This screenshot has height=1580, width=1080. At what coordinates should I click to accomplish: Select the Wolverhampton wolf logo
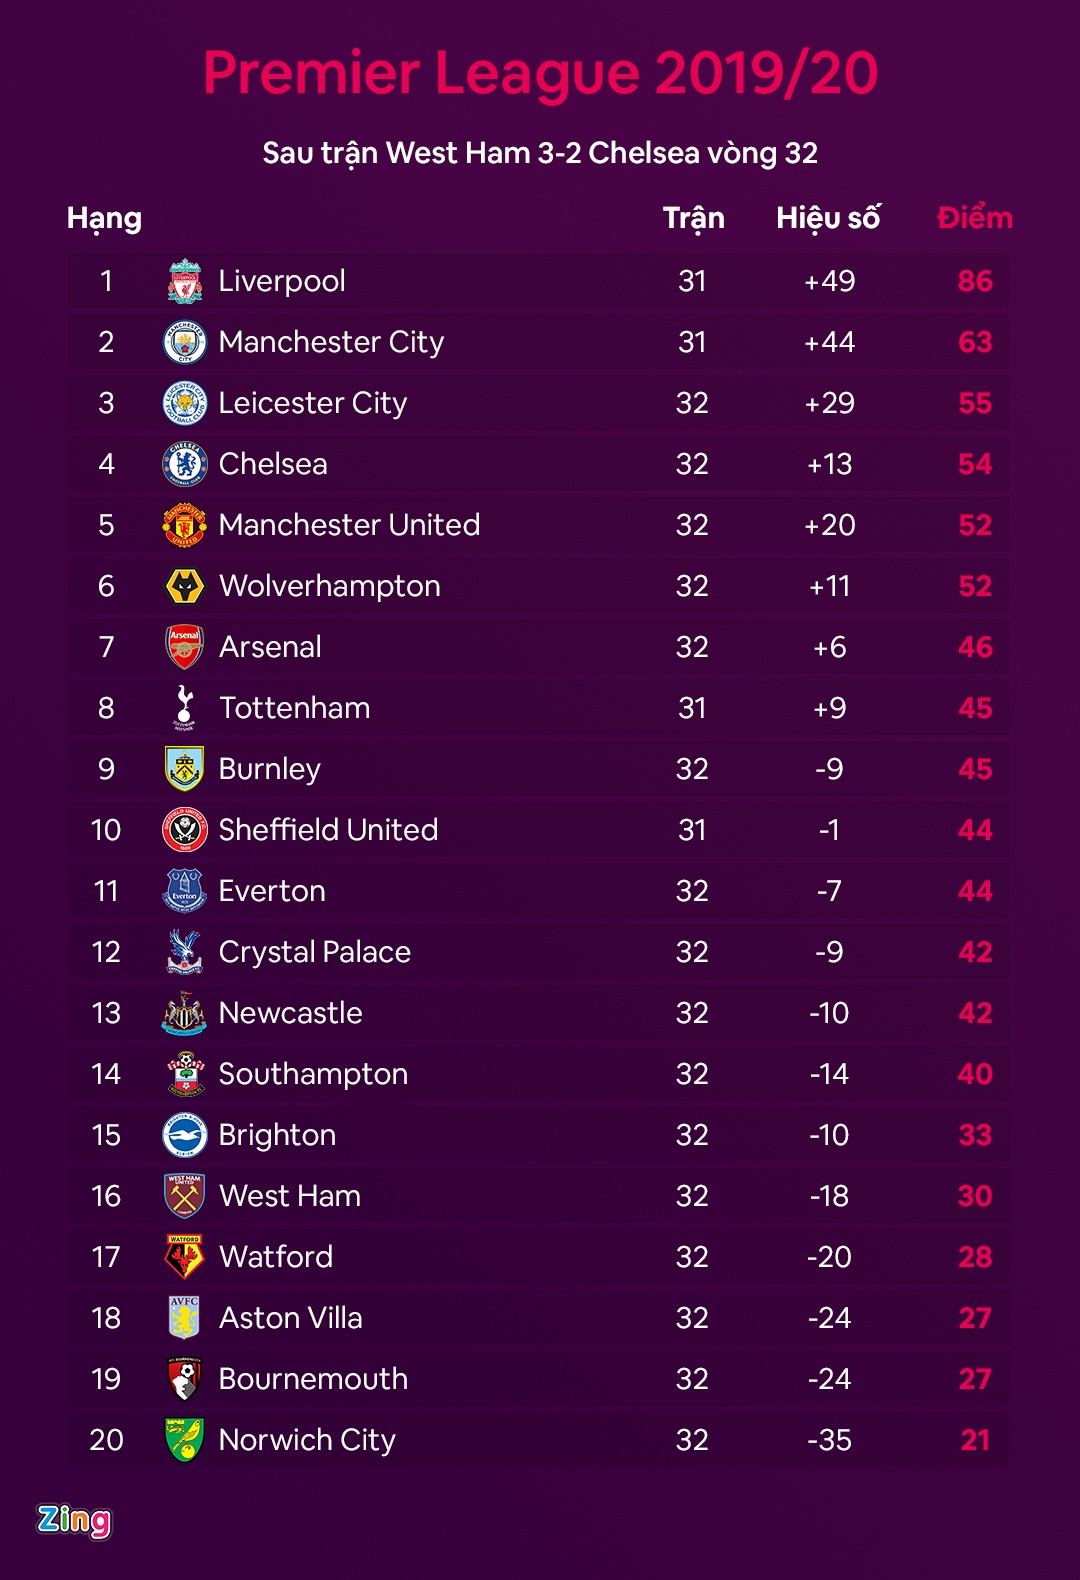click(x=185, y=586)
